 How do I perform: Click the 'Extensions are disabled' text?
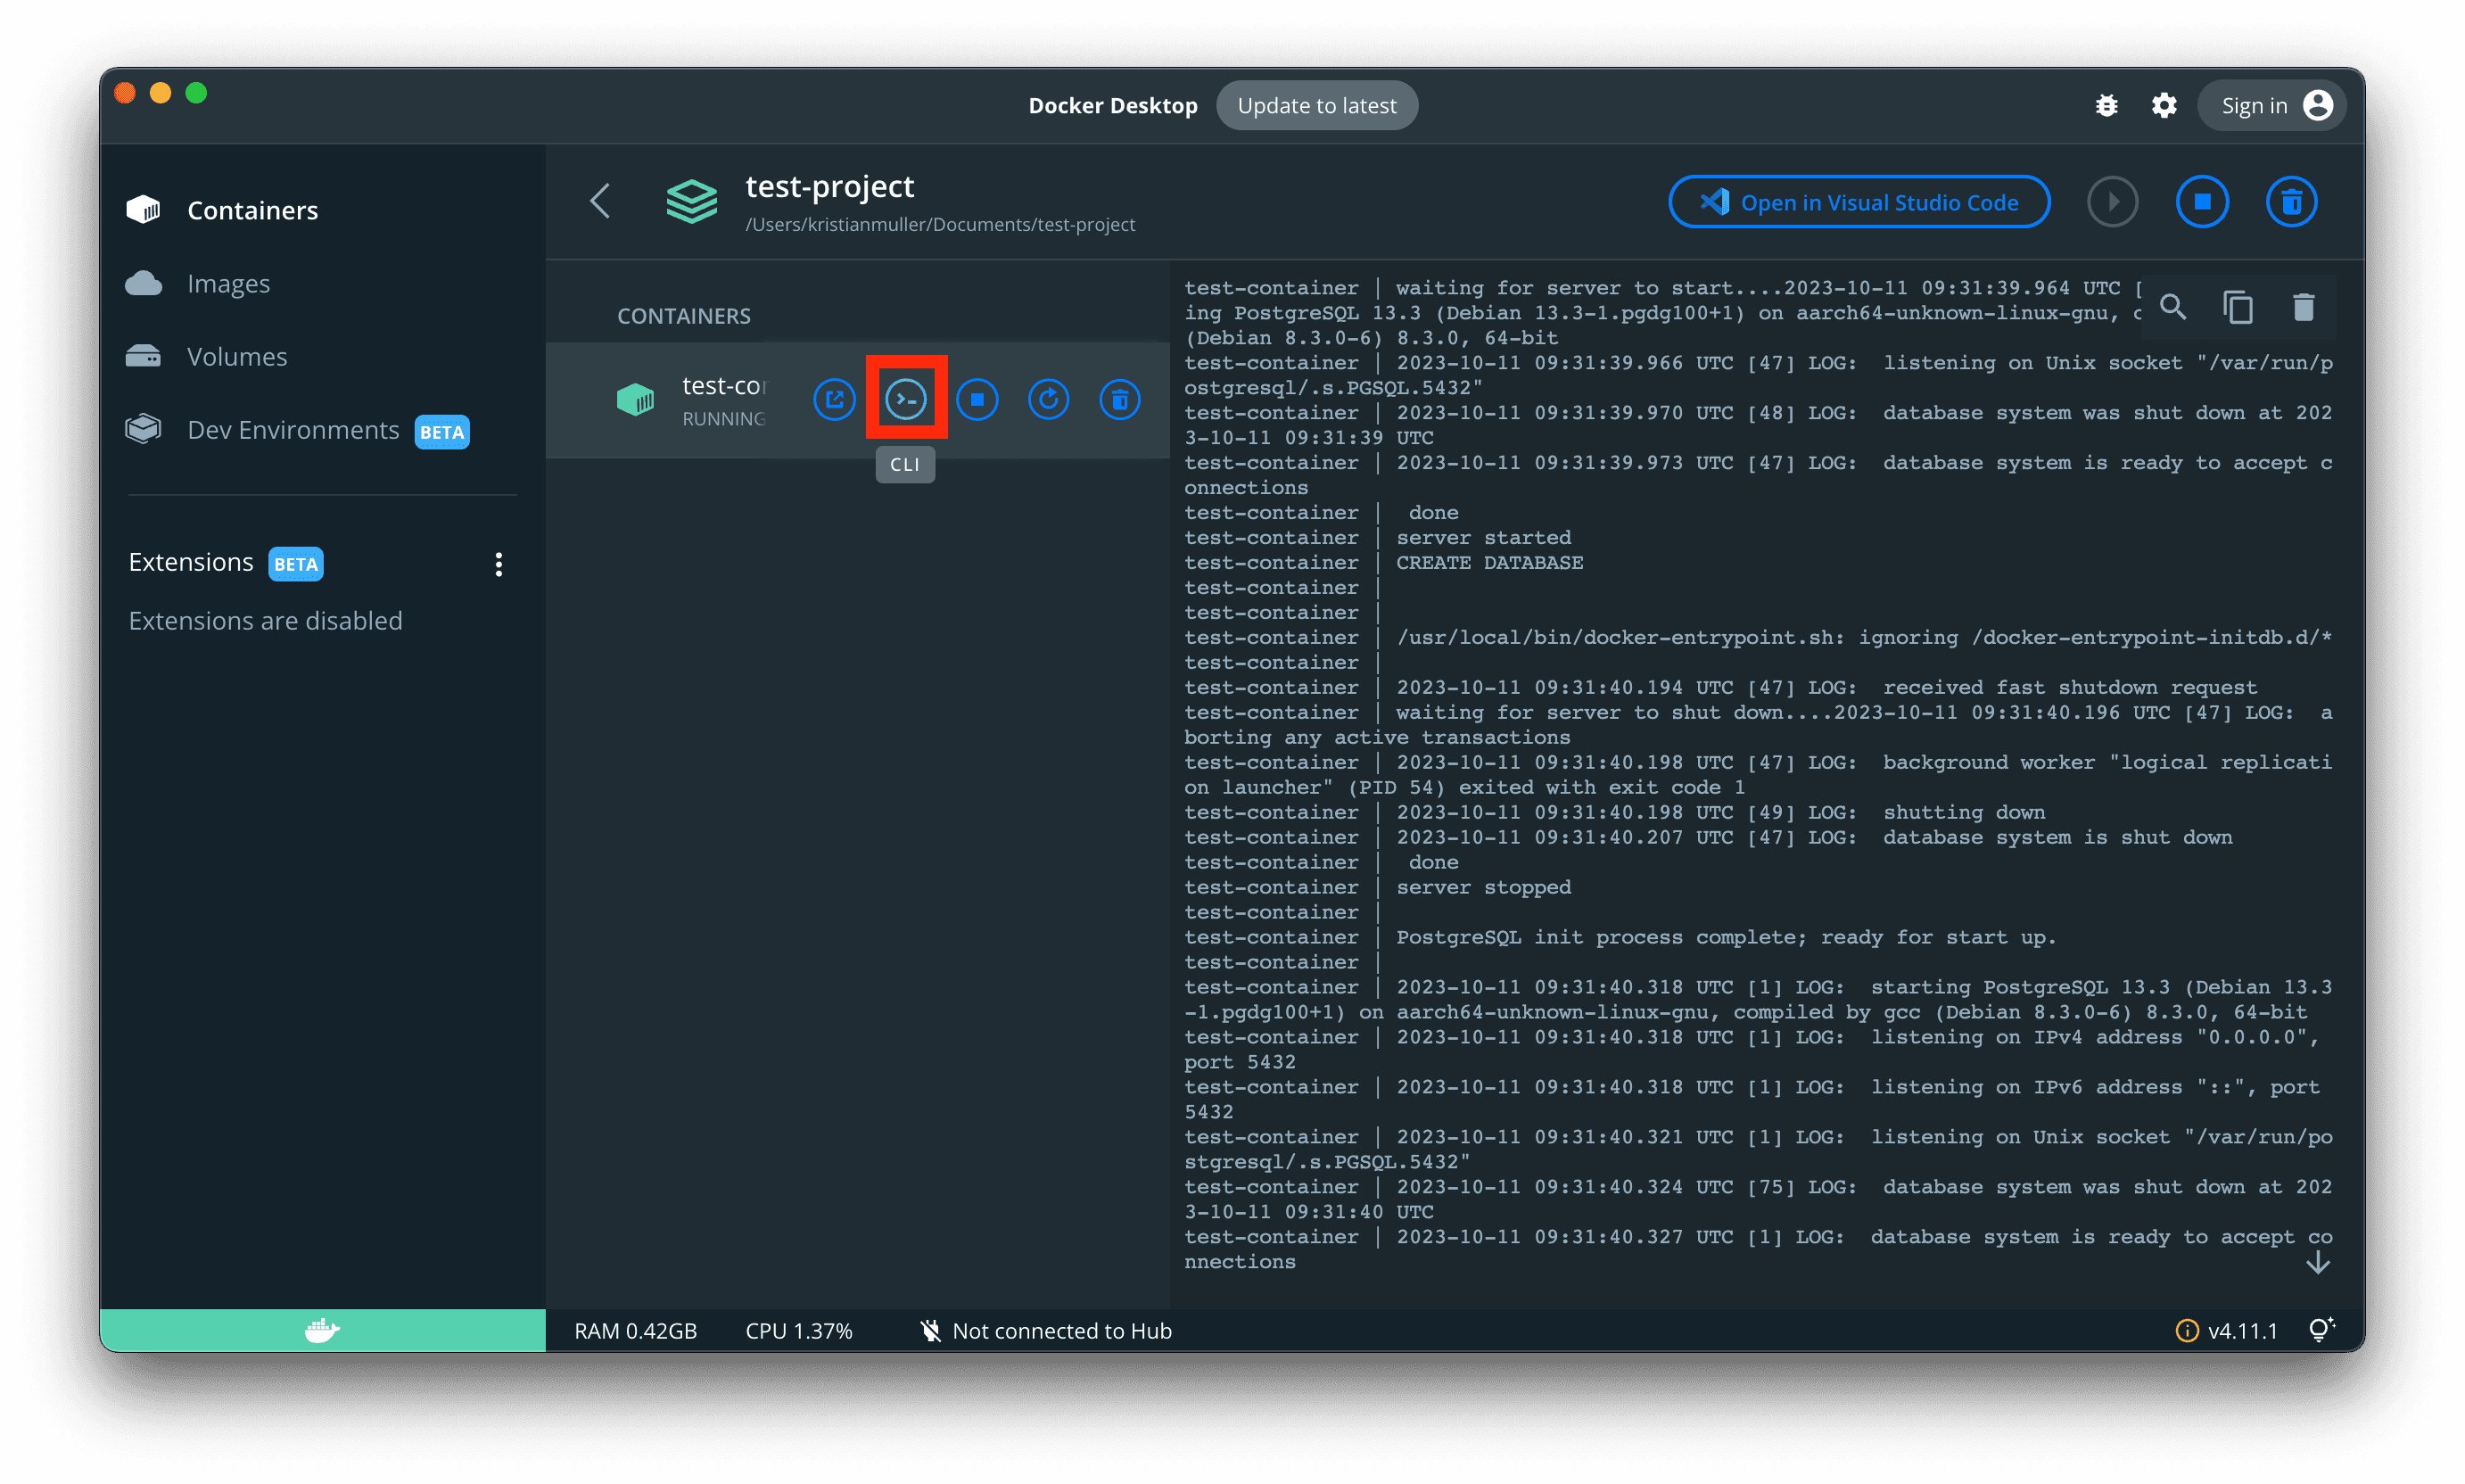[x=265, y=621]
